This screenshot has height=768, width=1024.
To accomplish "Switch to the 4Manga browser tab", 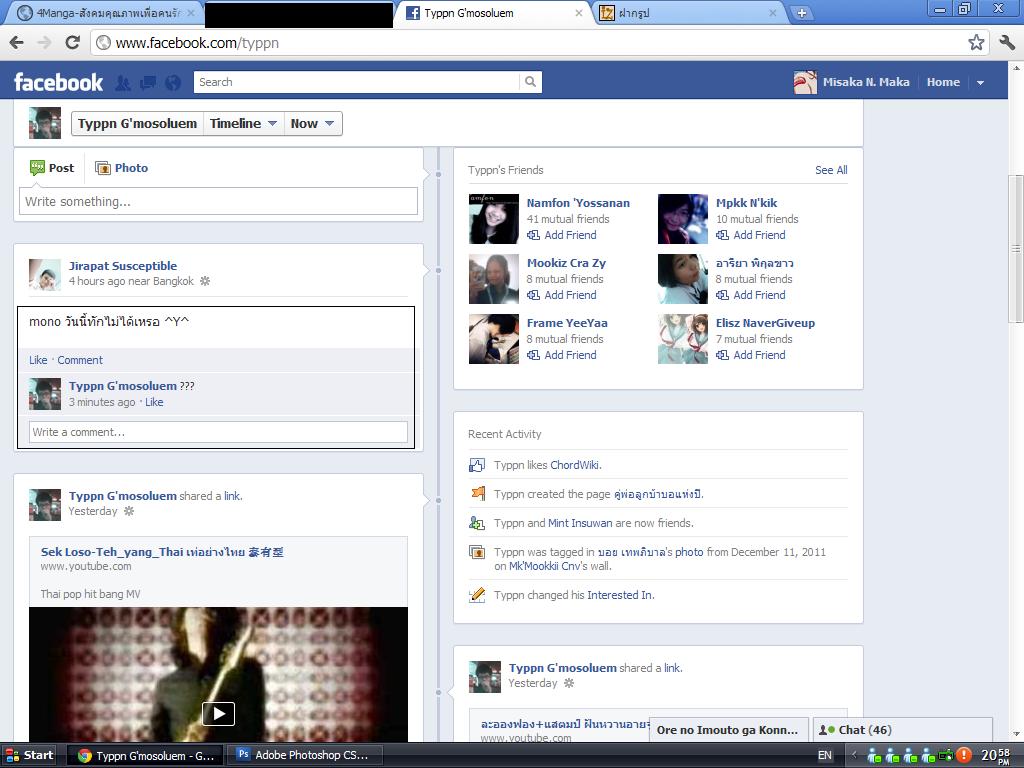I will pos(103,13).
